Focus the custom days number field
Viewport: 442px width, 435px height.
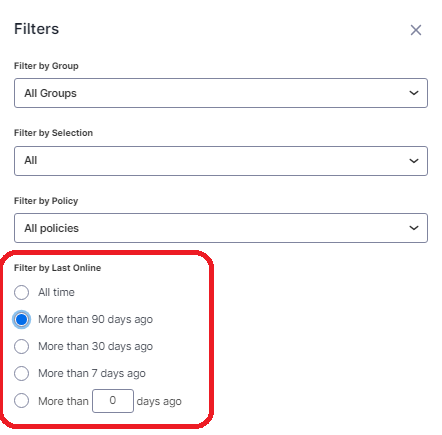[x=113, y=401]
